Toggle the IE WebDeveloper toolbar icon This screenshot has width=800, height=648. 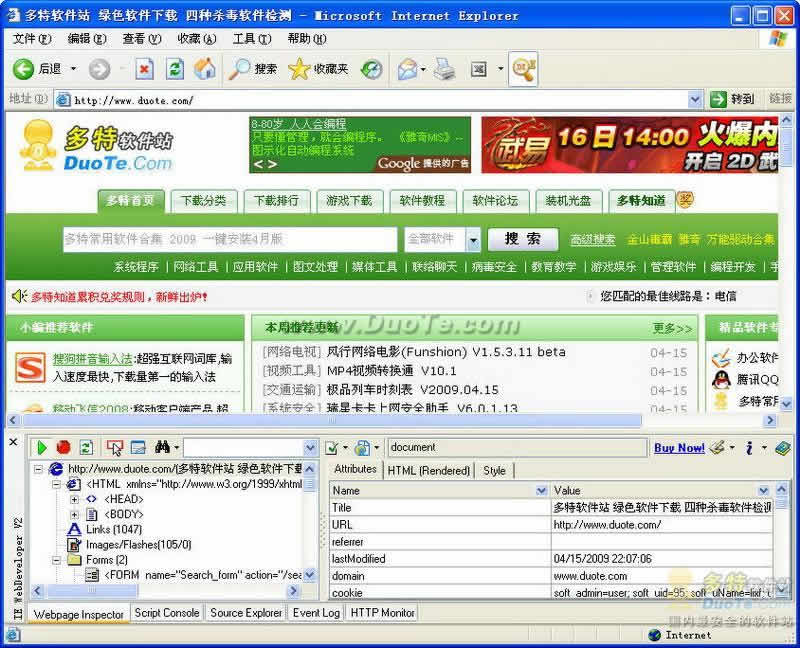point(523,69)
